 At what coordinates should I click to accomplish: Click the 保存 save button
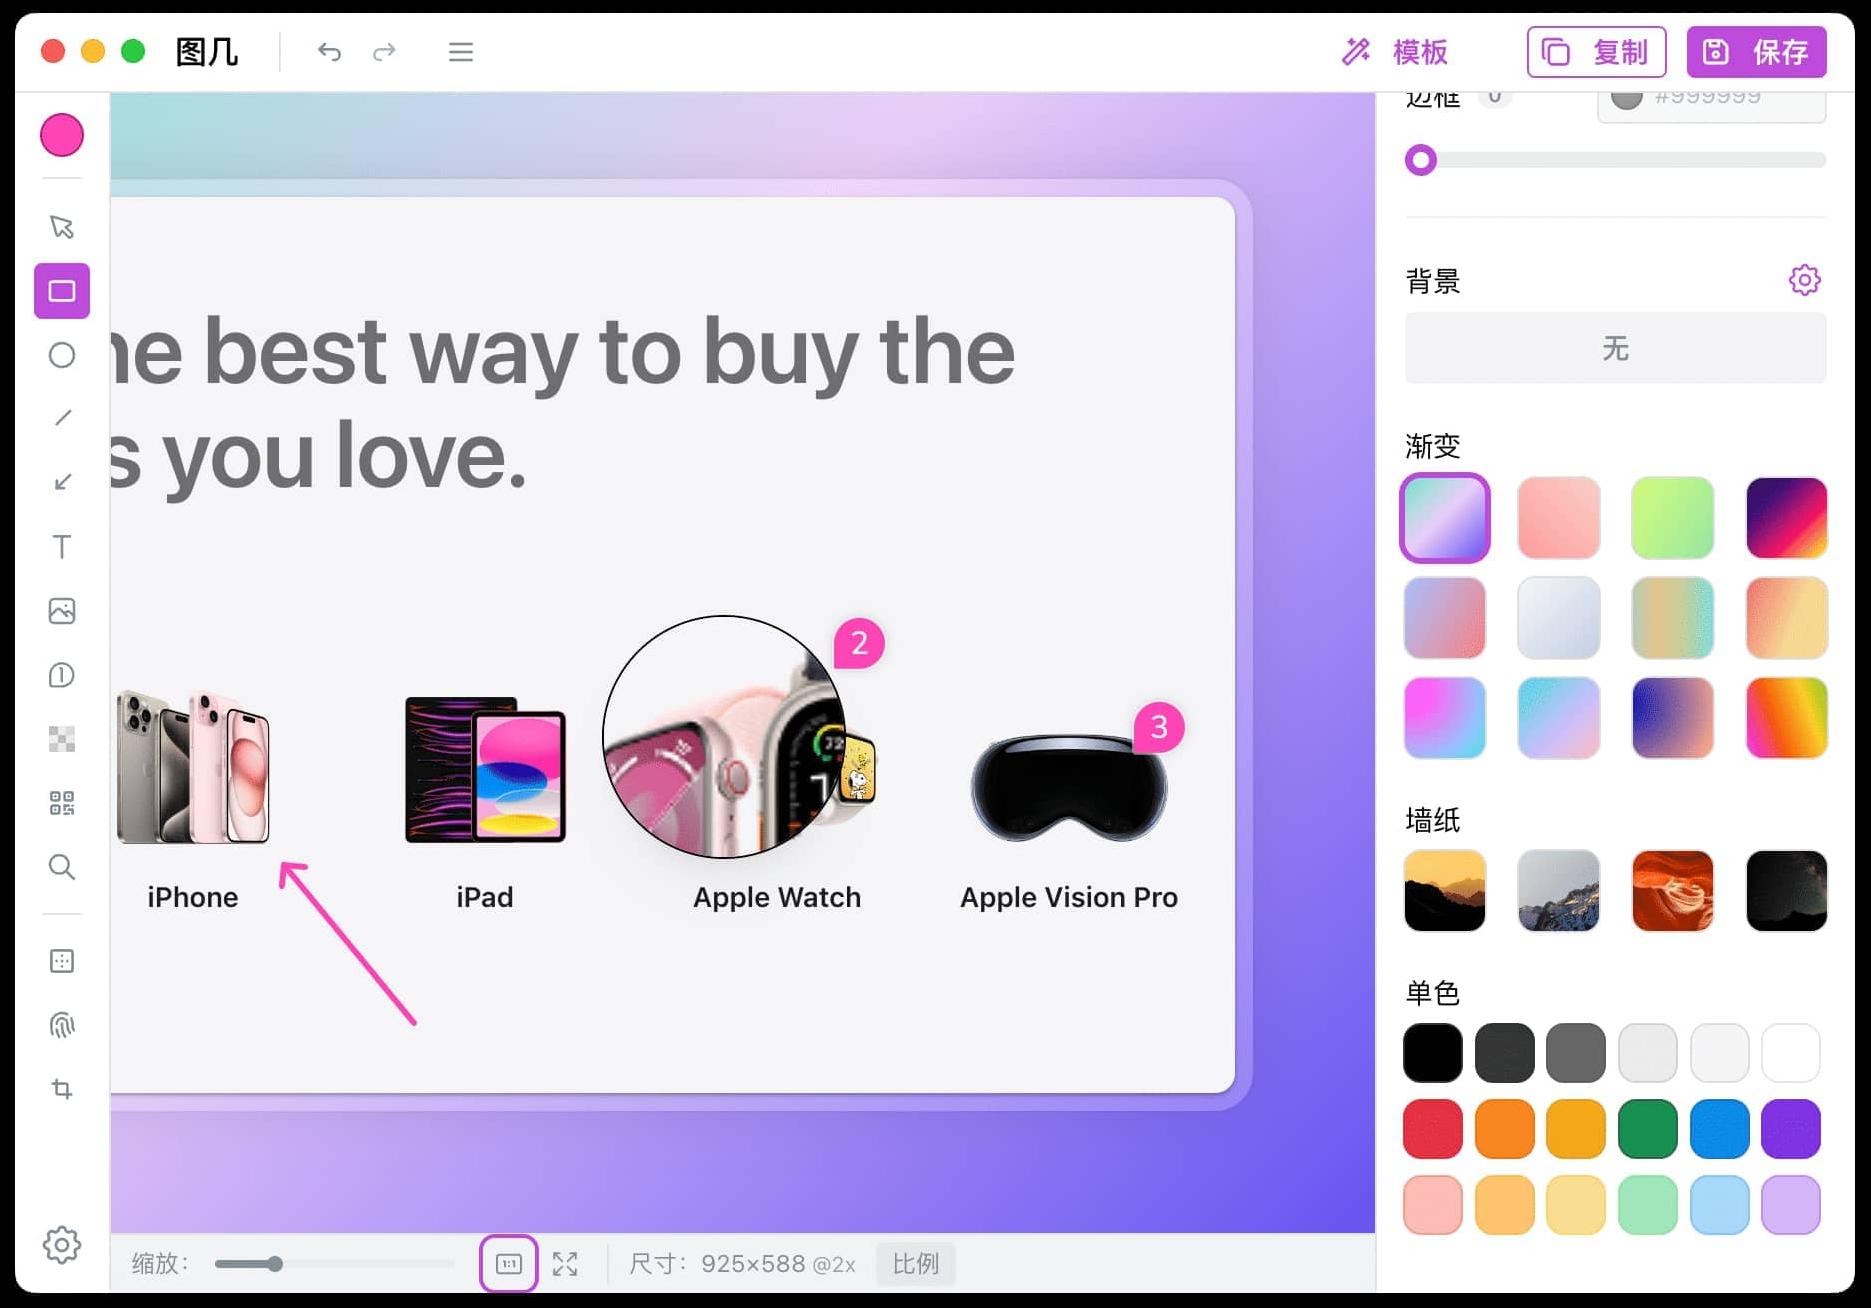[1757, 52]
